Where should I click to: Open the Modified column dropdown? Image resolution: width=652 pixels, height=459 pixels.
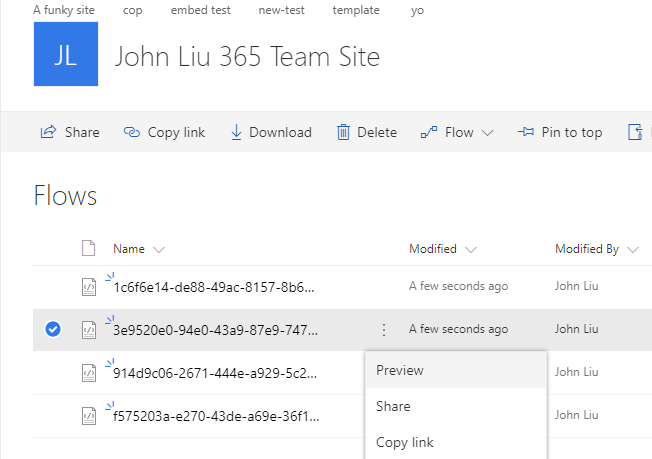[471, 249]
